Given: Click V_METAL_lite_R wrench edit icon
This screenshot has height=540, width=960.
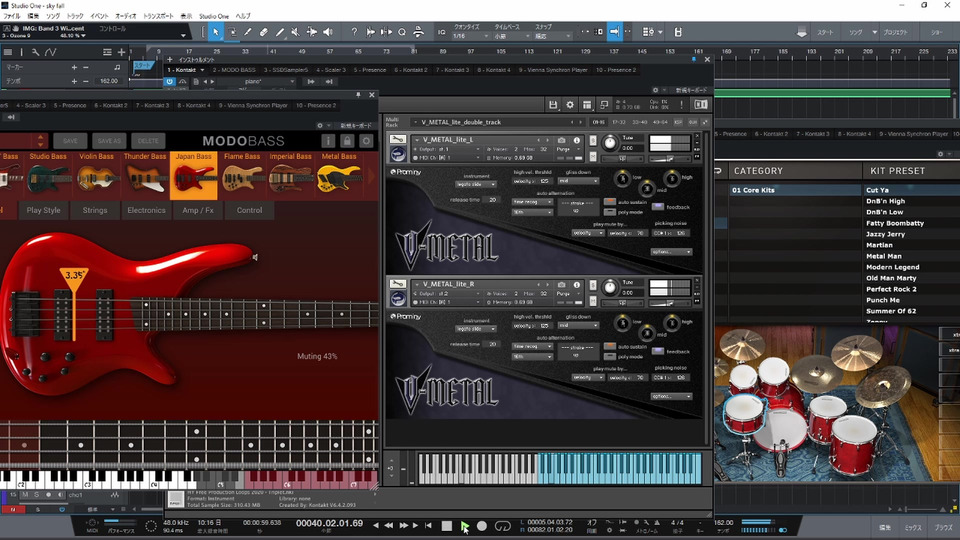Looking at the screenshot, I should [x=397, y=283].
